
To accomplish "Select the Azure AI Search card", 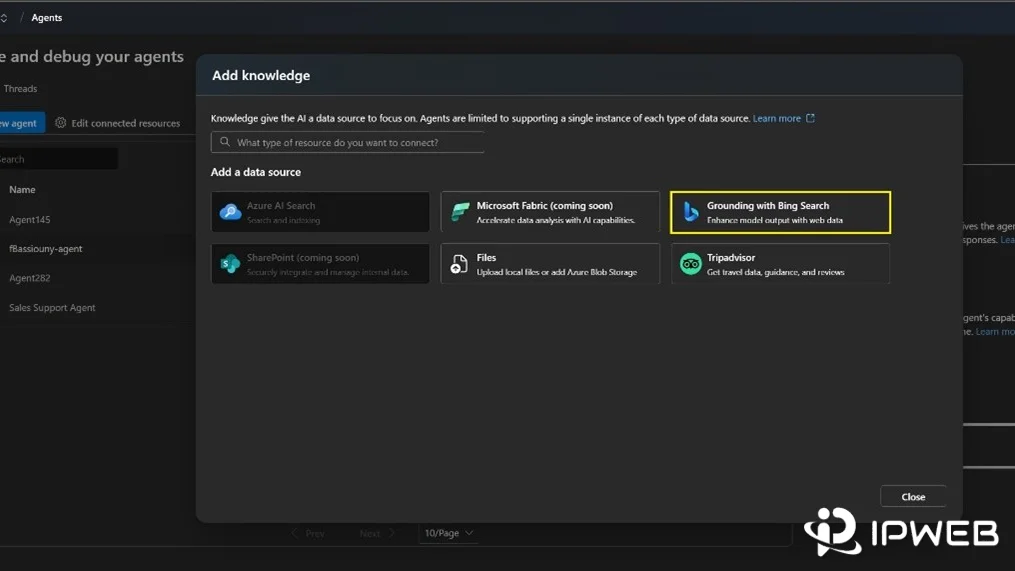I will 320,212.
